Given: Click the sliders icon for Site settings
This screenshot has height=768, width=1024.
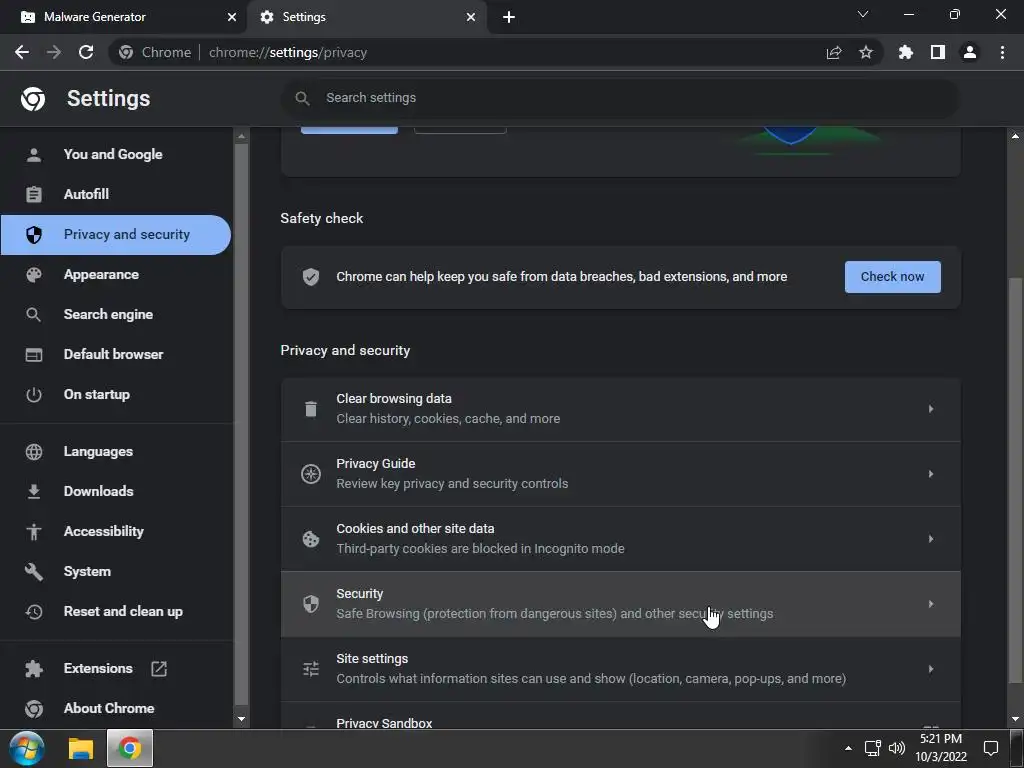Looking at the screenshot, I should (x=311, y=669).
